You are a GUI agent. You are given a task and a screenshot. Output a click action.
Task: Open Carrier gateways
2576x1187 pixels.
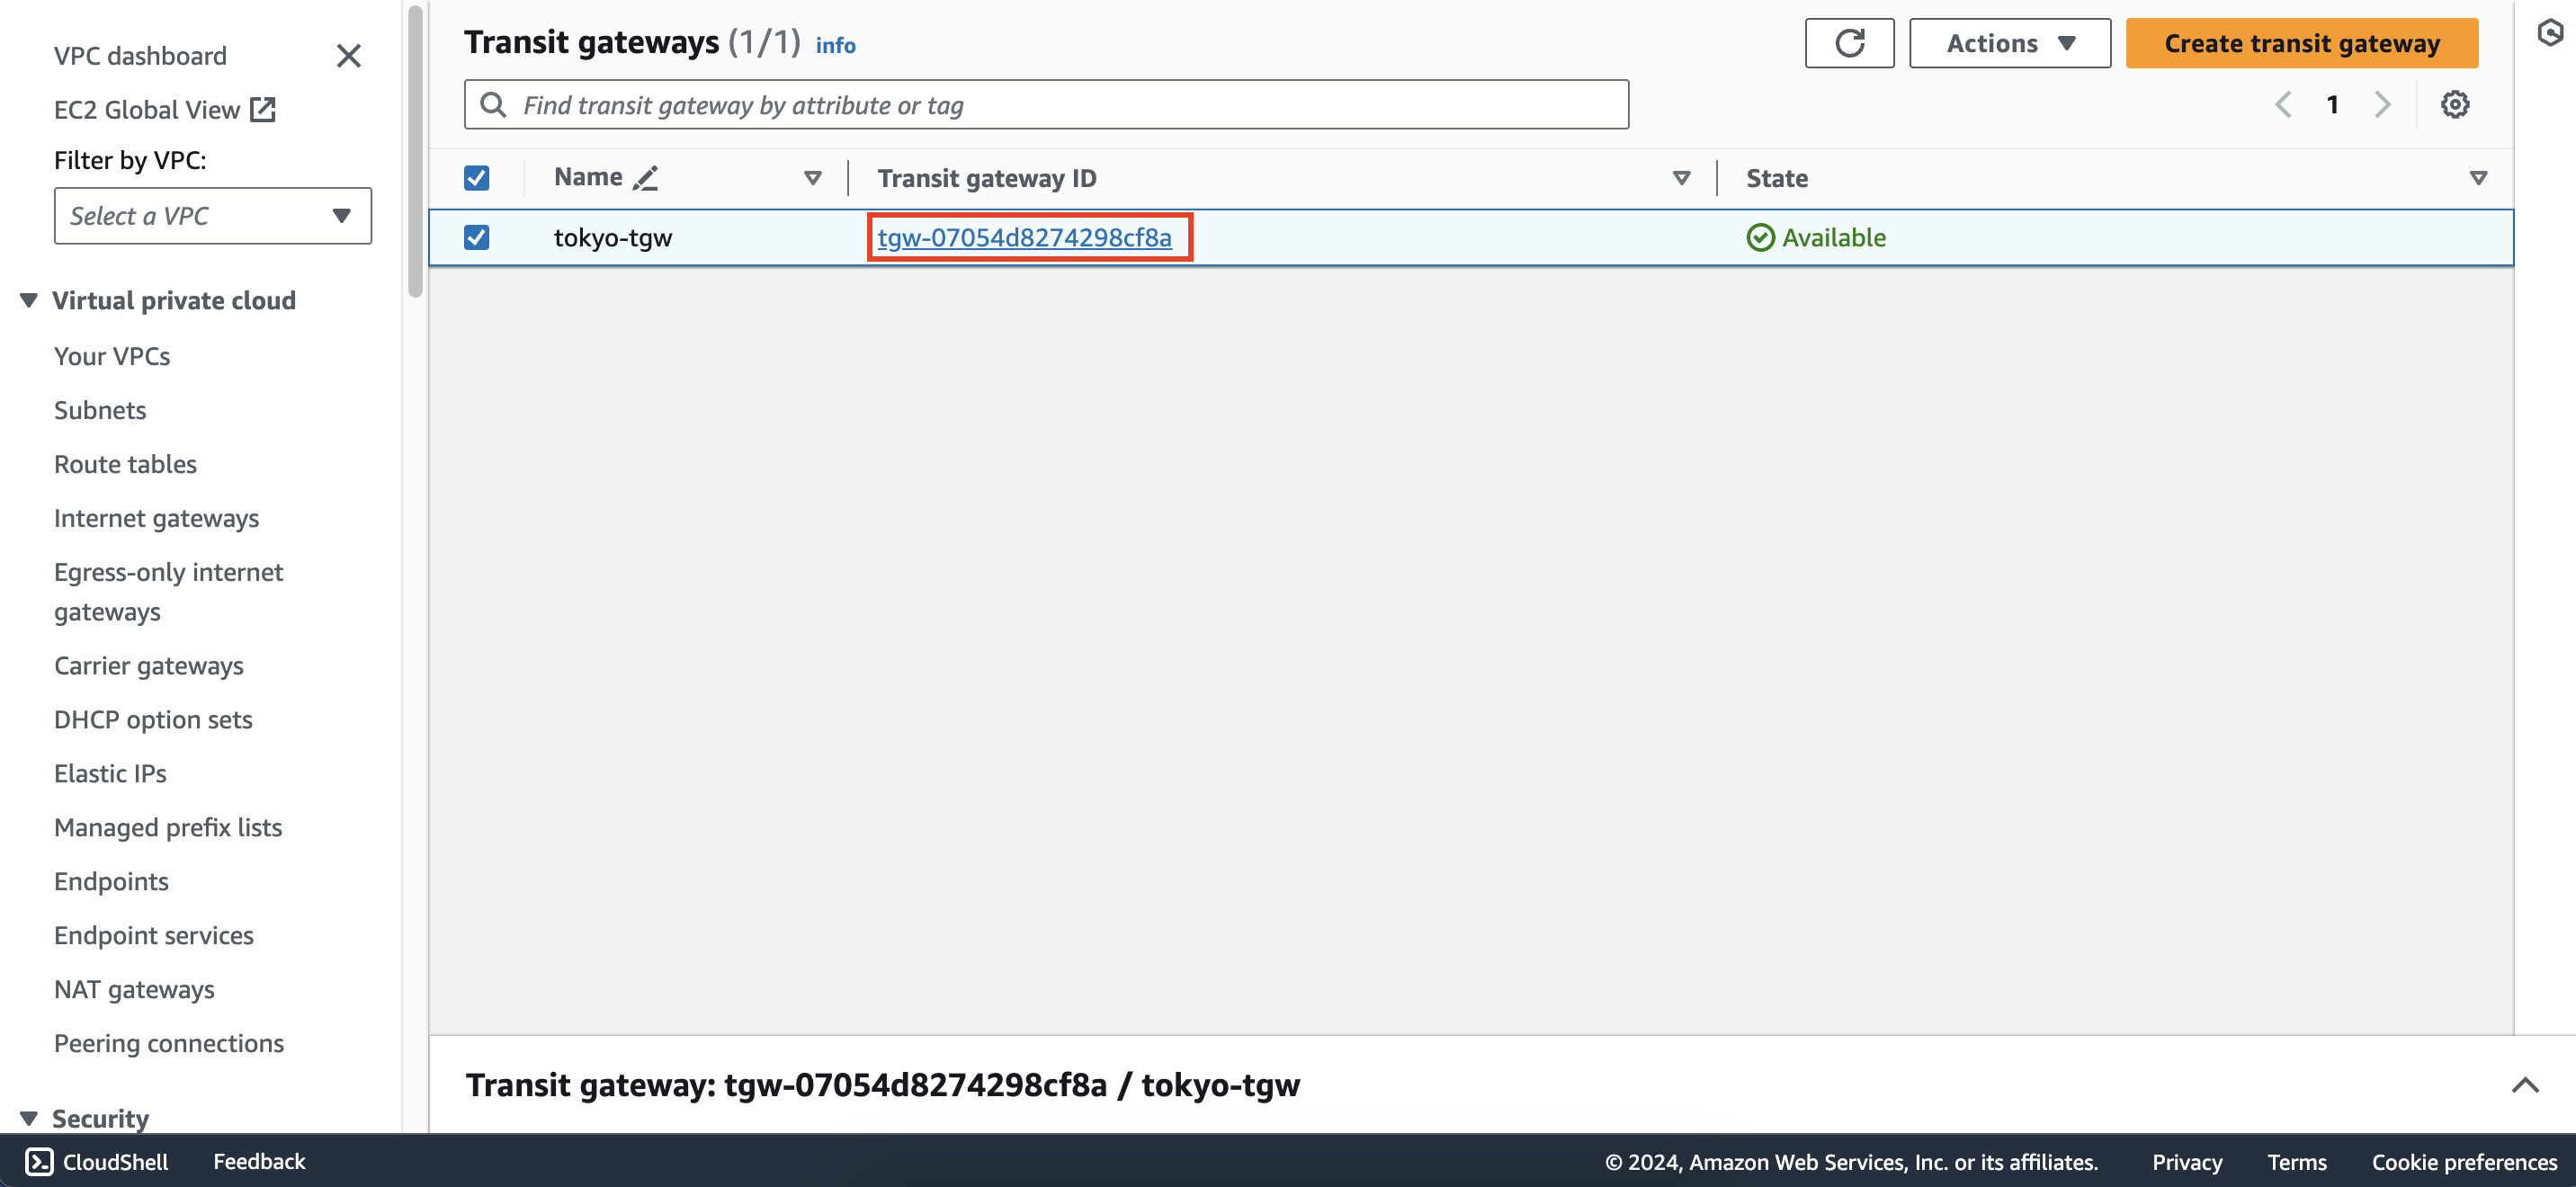149,666
